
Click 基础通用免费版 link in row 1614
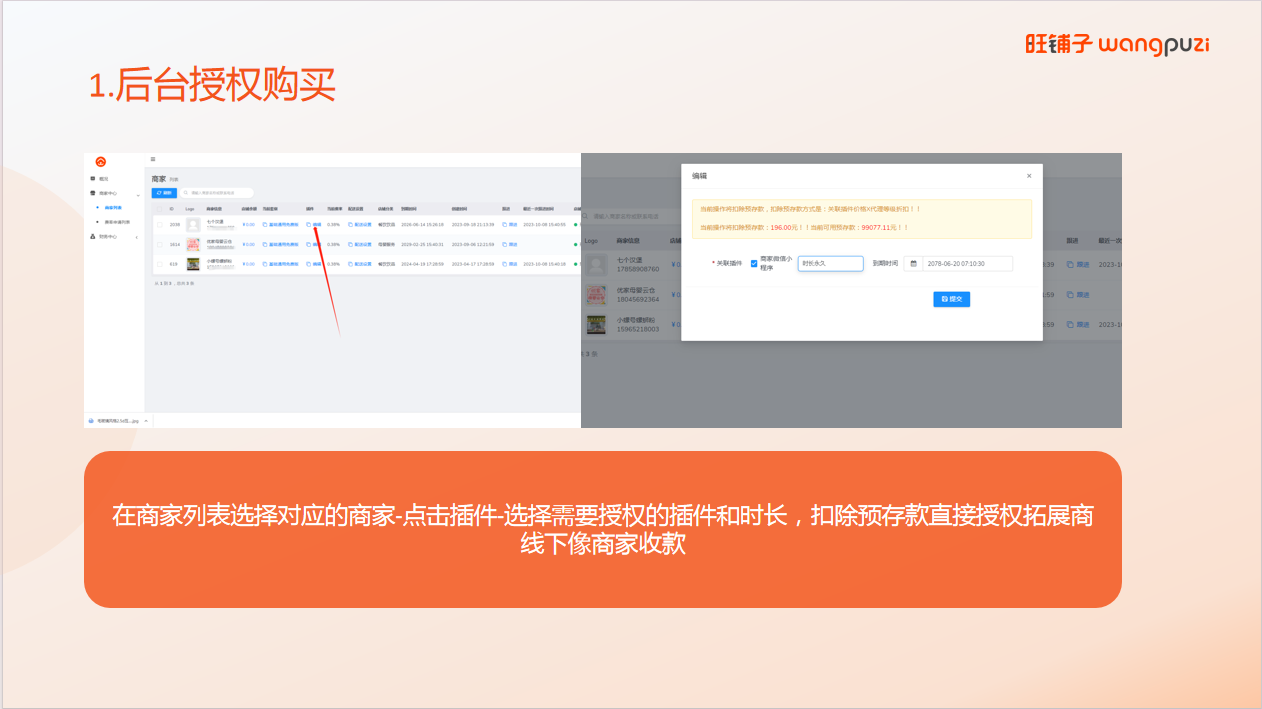click(x=283, y=244)
